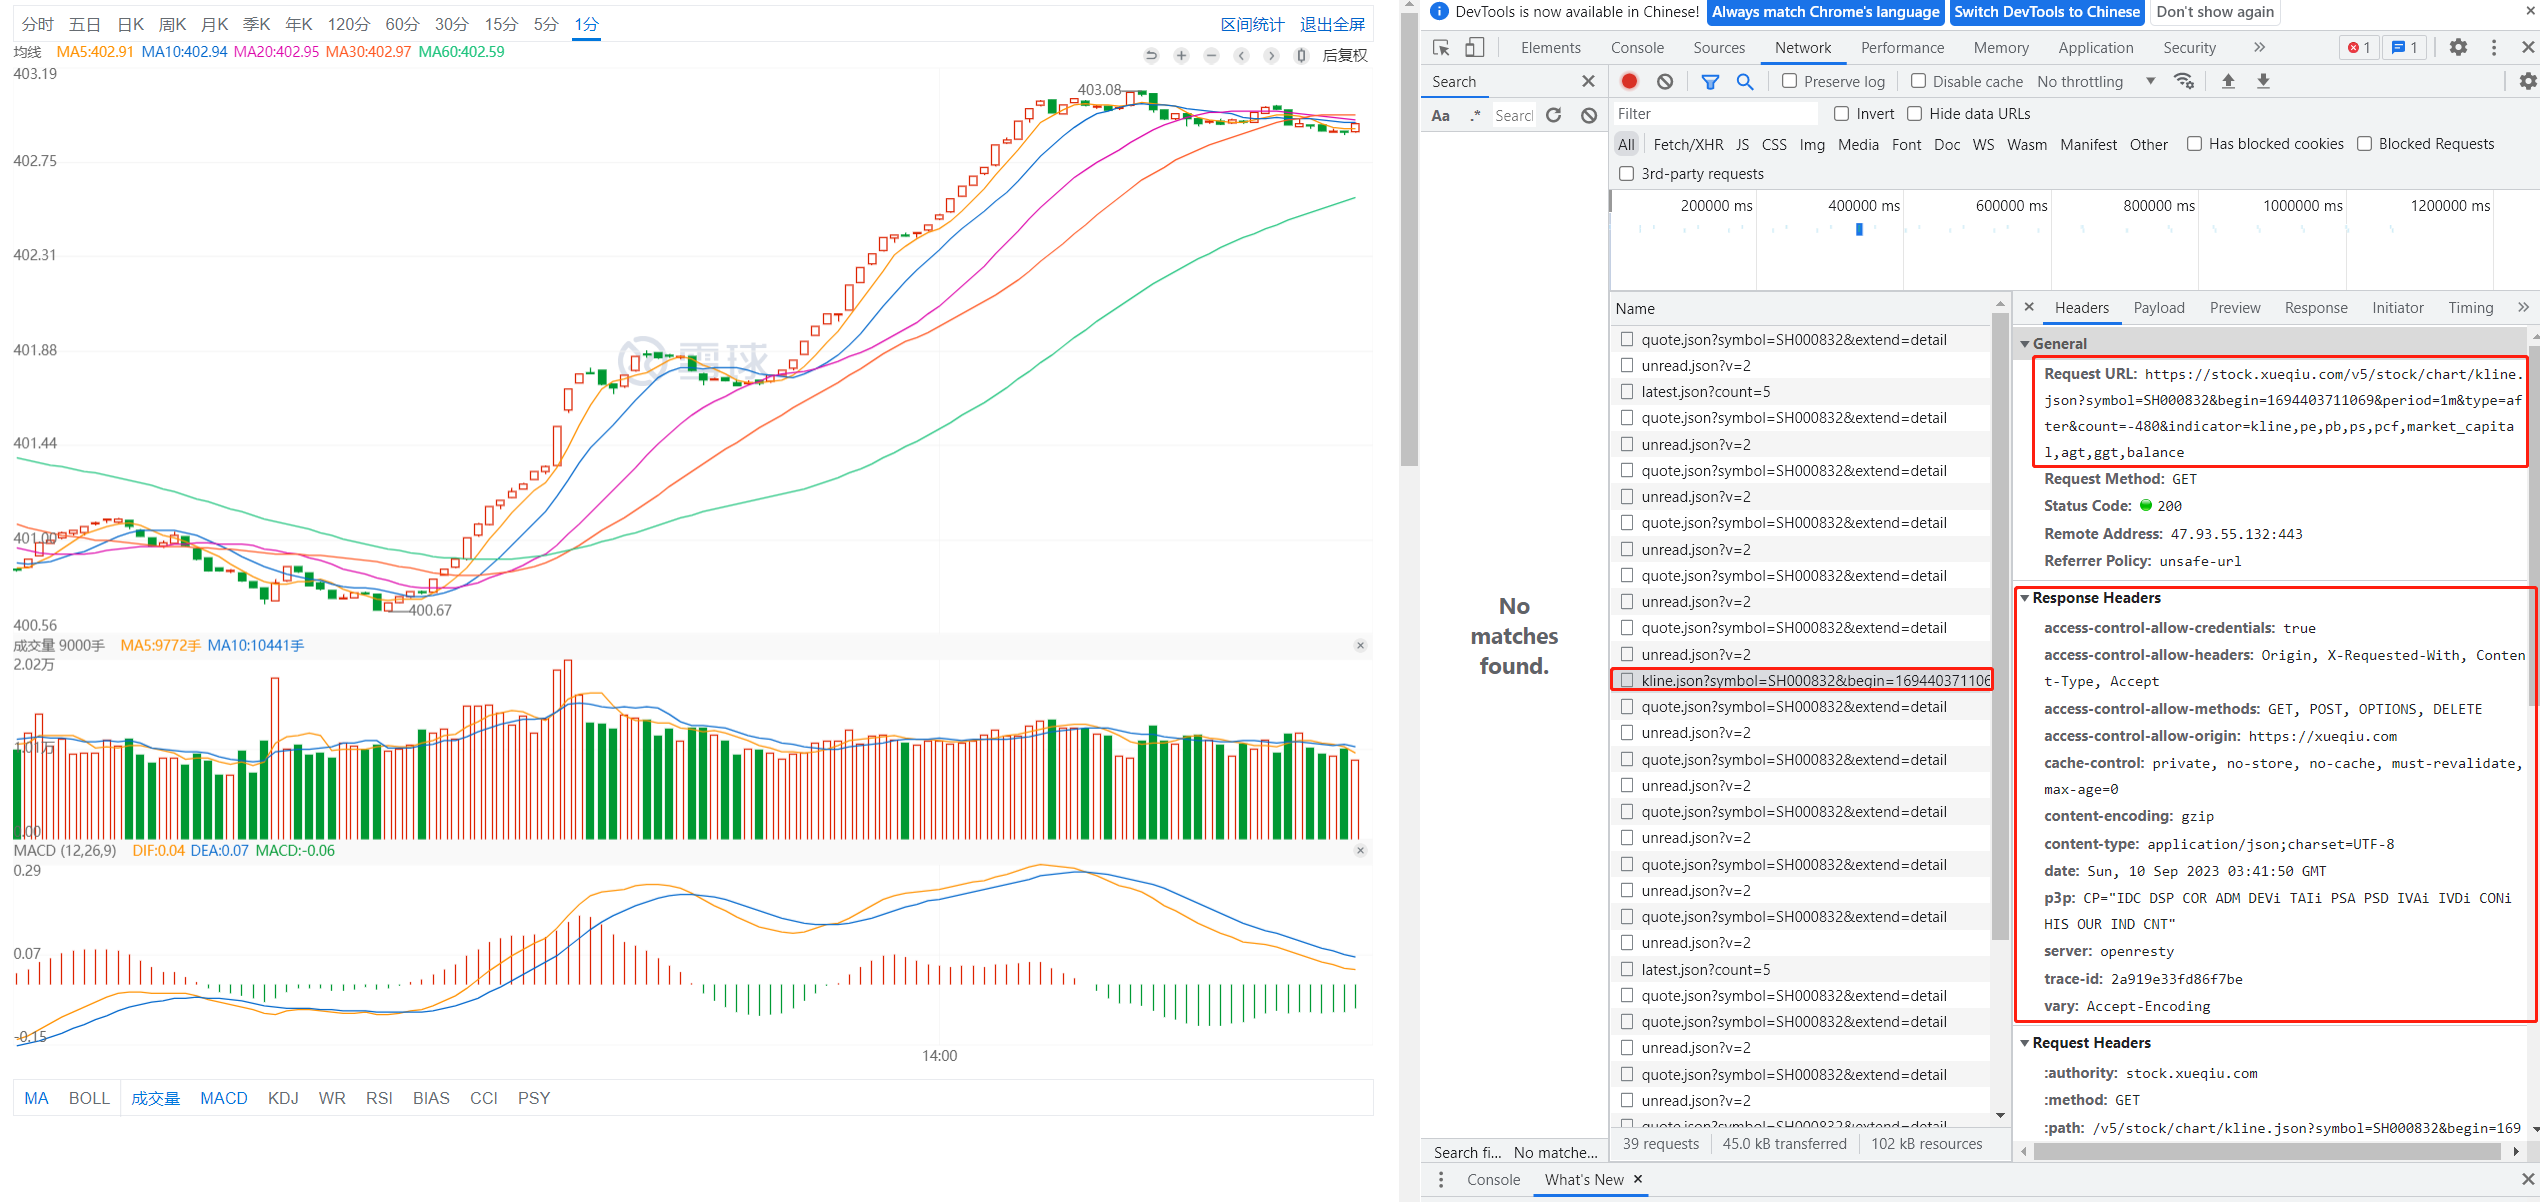The width and height of the screenshot is (2540, 1202).
Task: Click the network Filter input field
Action: [x=1715, y=114]
